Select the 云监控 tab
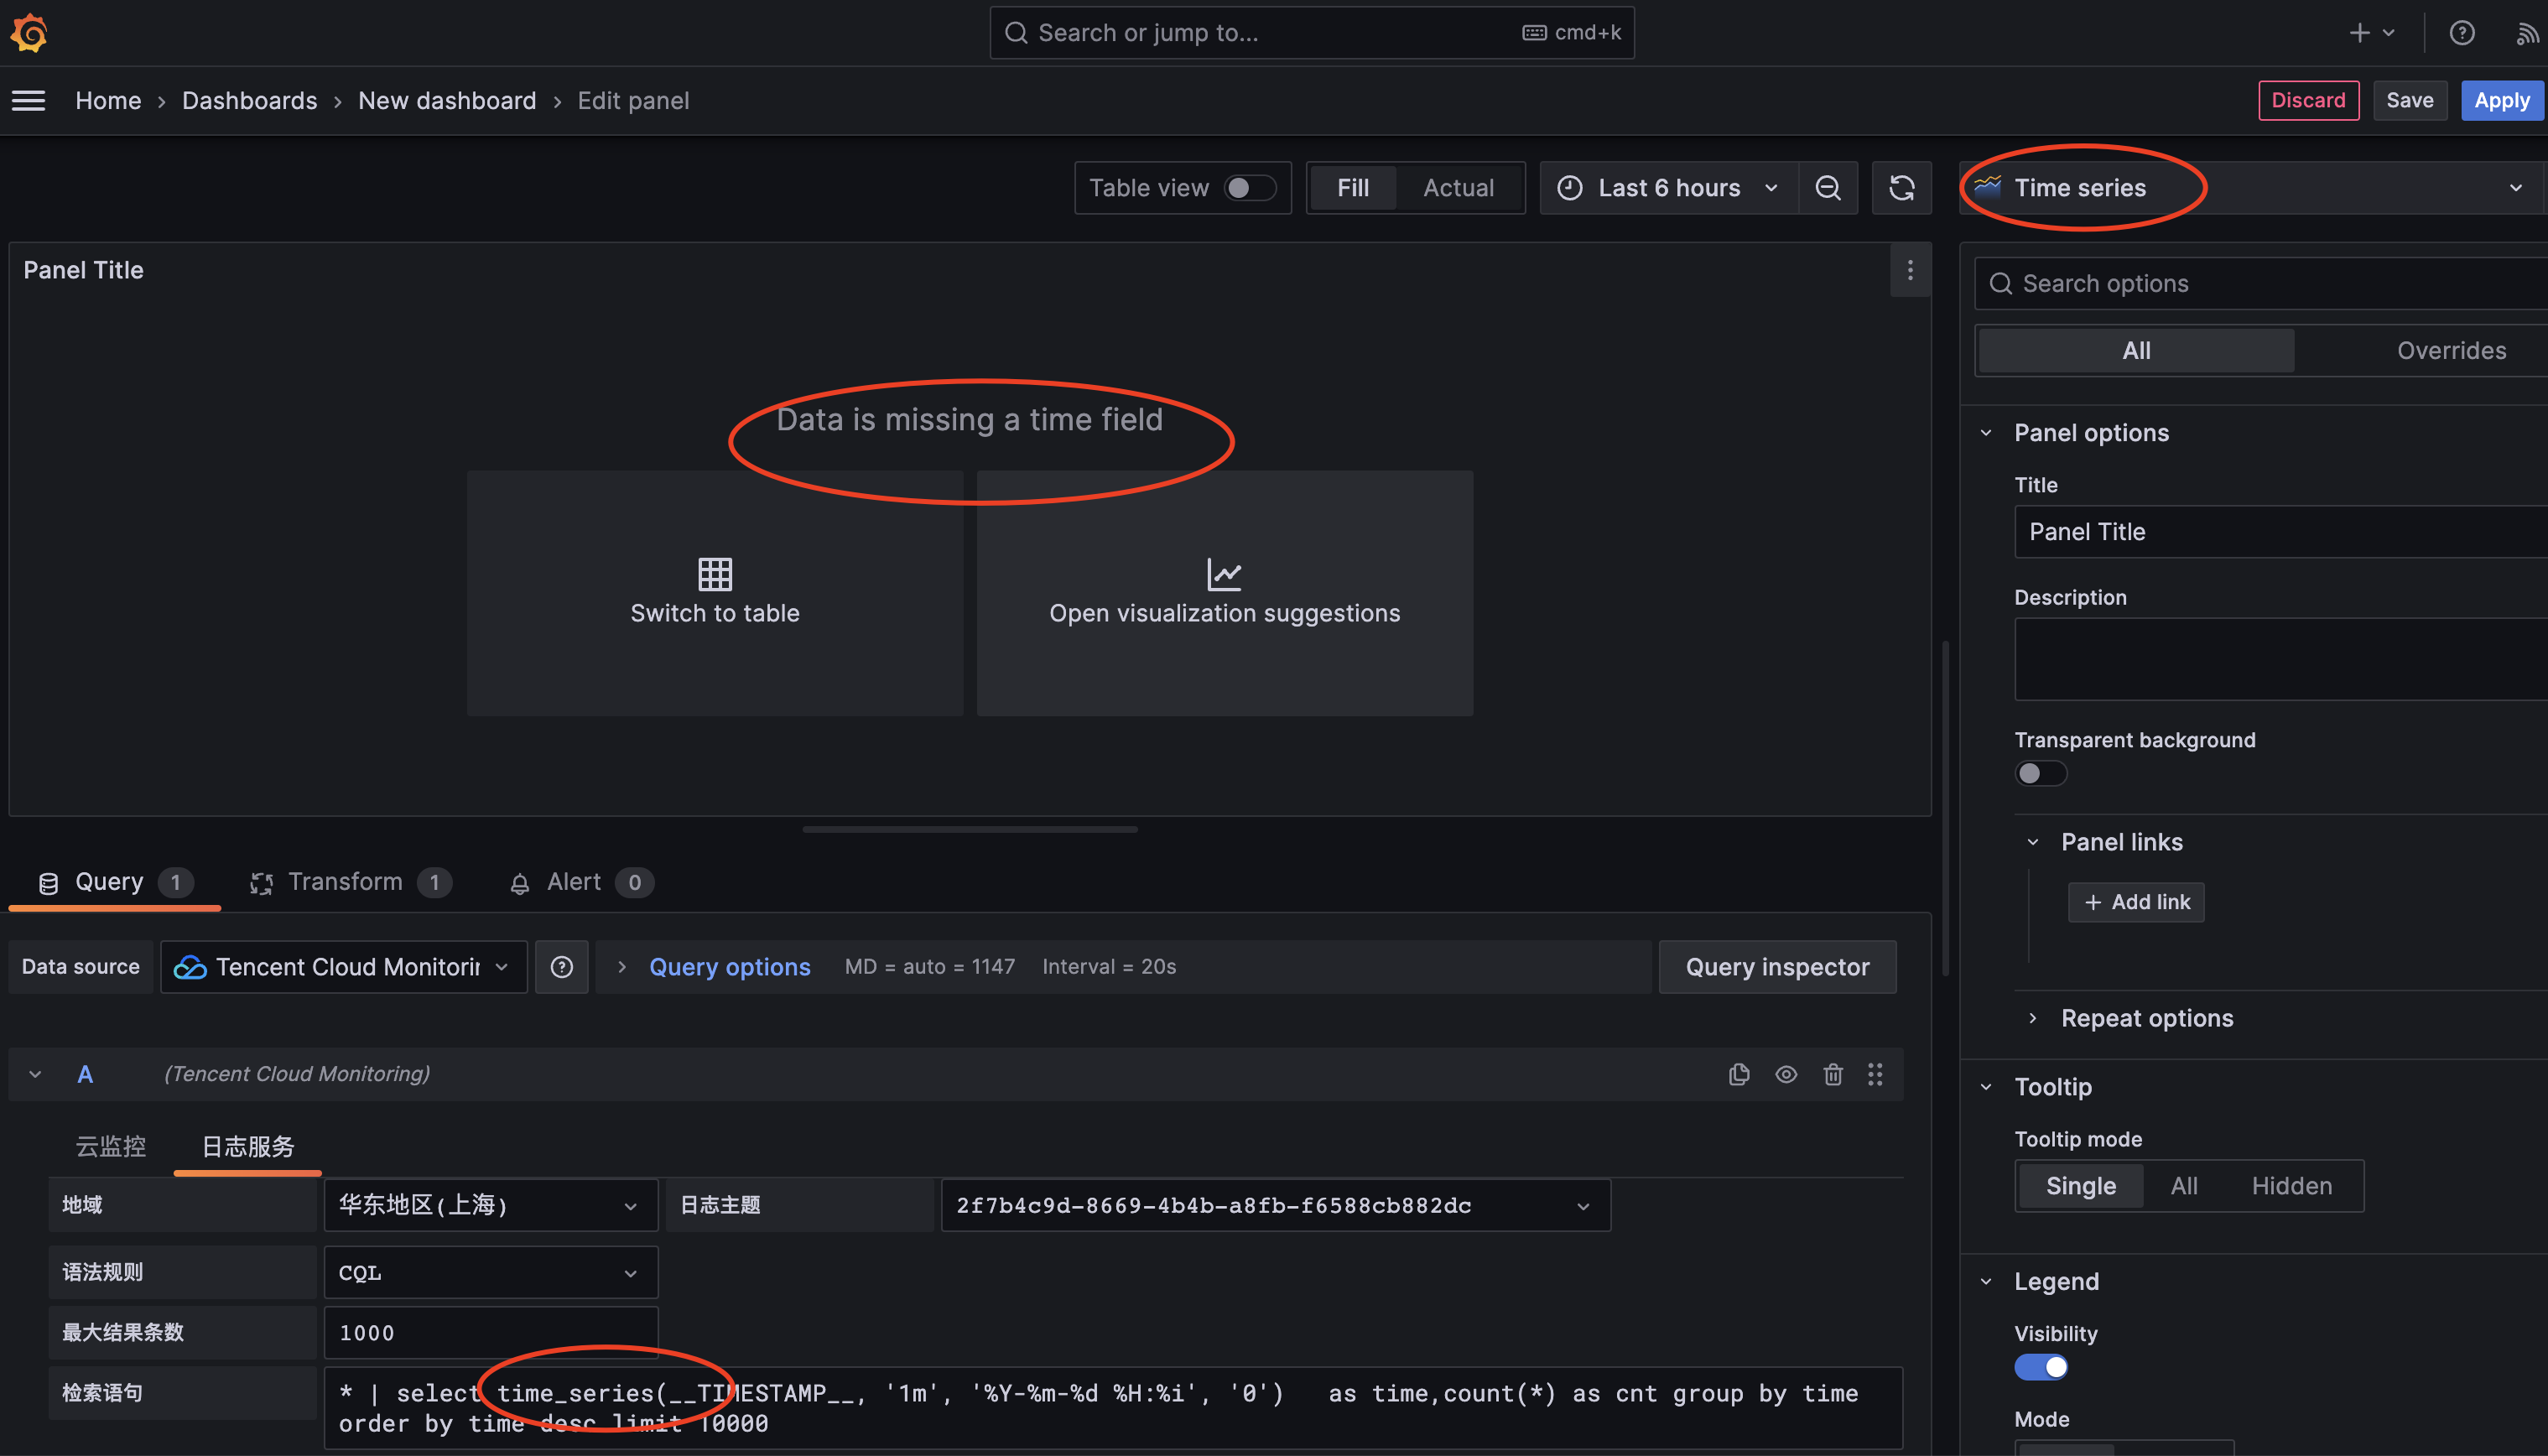Screen dimensions: 2548x1456 110,1146
